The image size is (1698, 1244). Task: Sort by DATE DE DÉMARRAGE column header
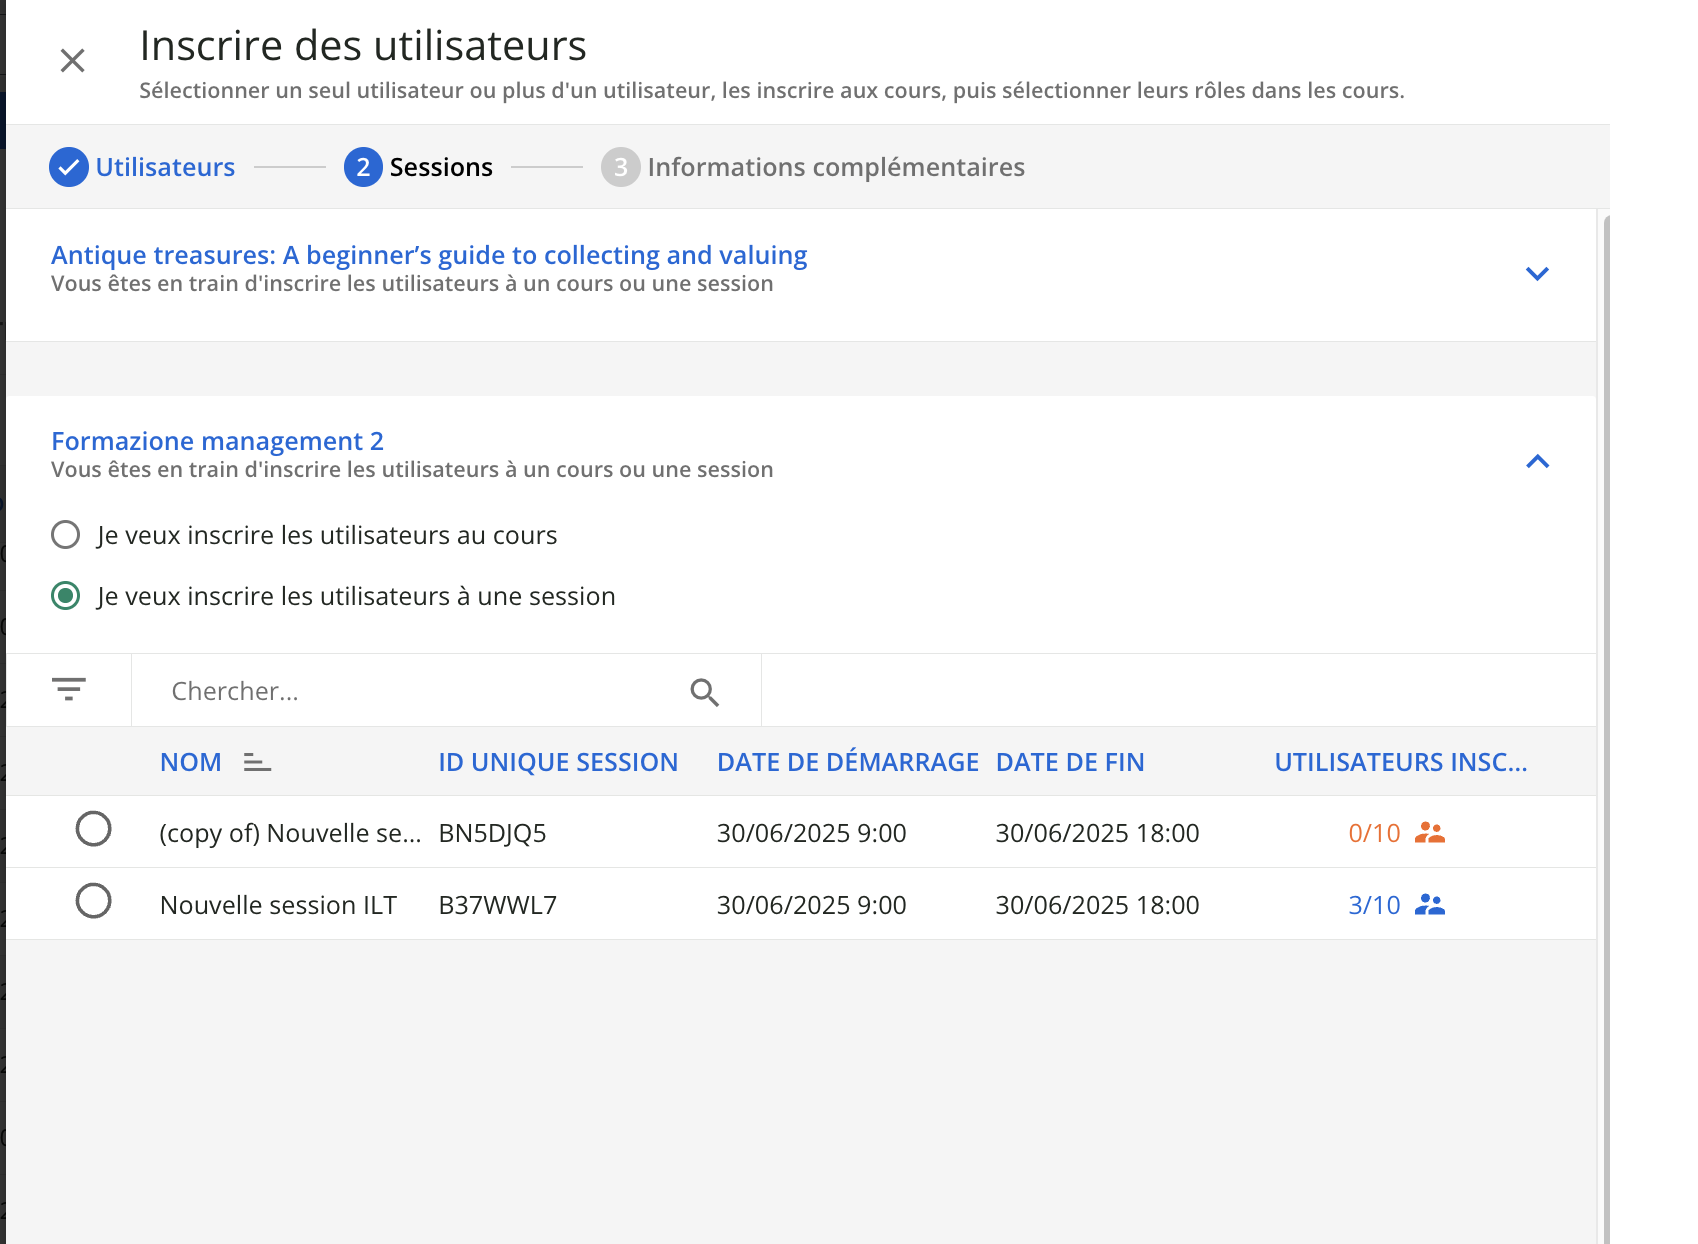pyautogui.click(x=847, y=762)
